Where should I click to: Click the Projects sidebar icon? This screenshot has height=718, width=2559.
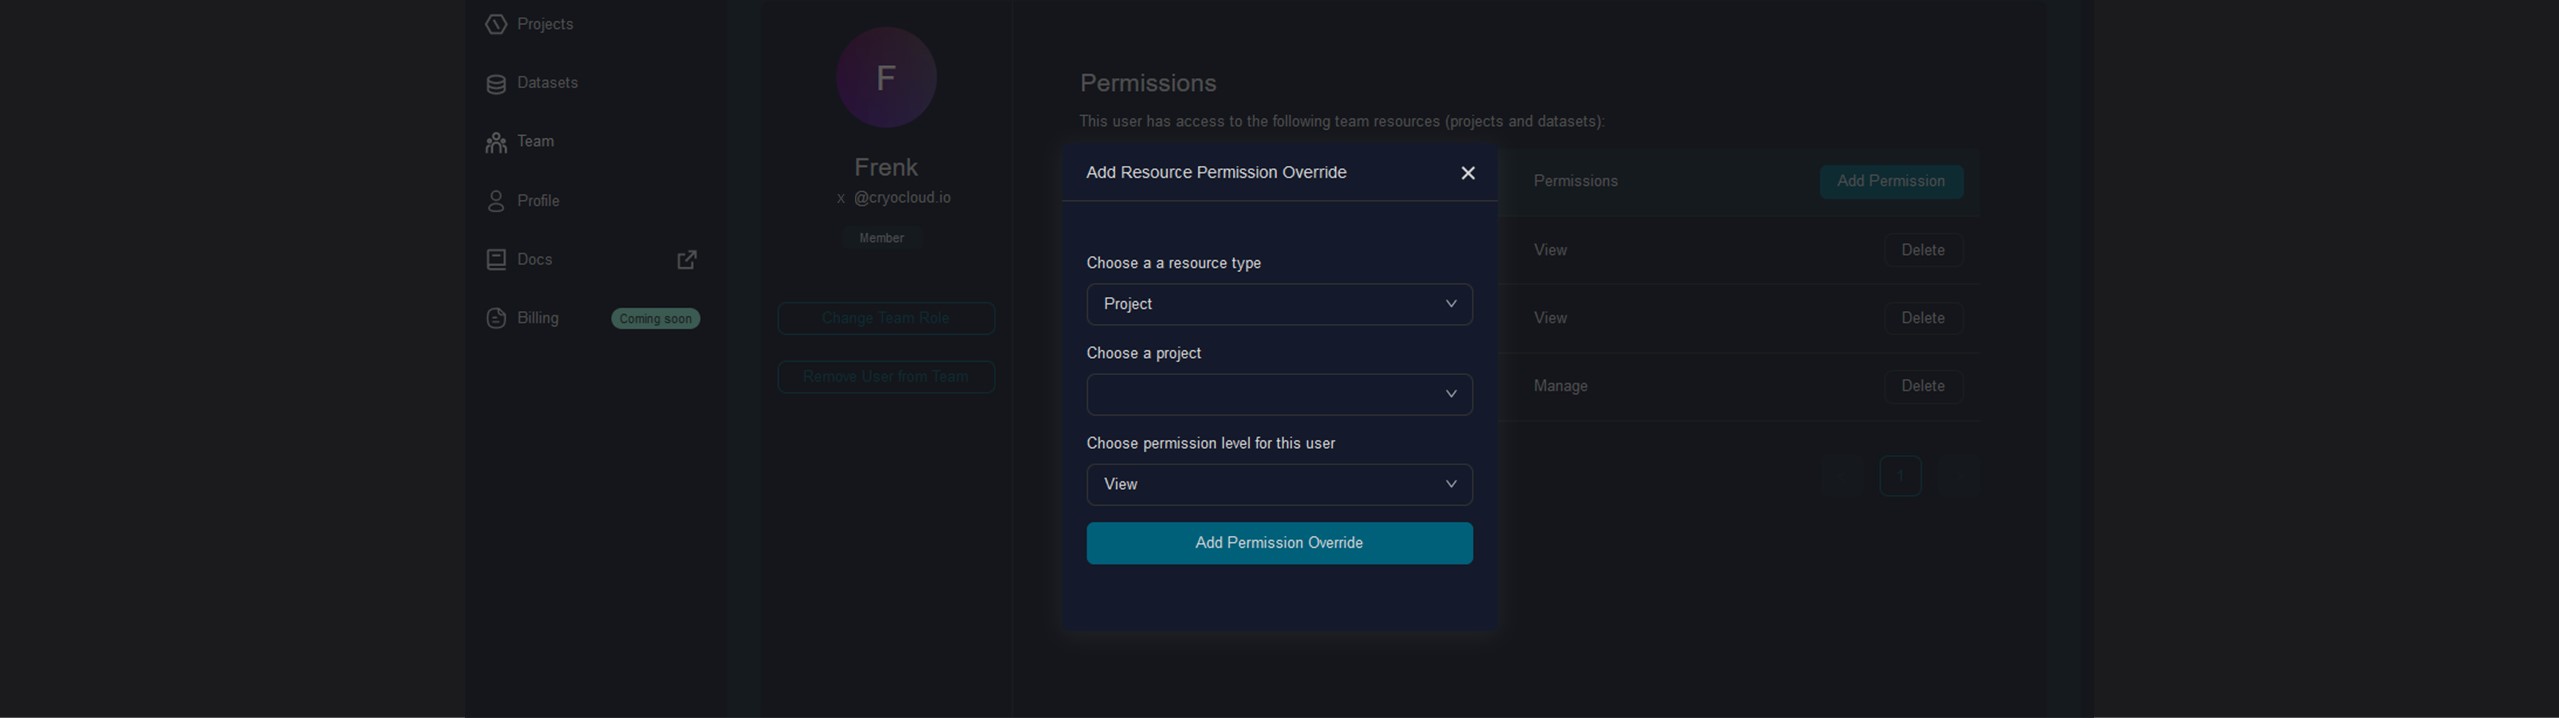click(x=496, y=24)
